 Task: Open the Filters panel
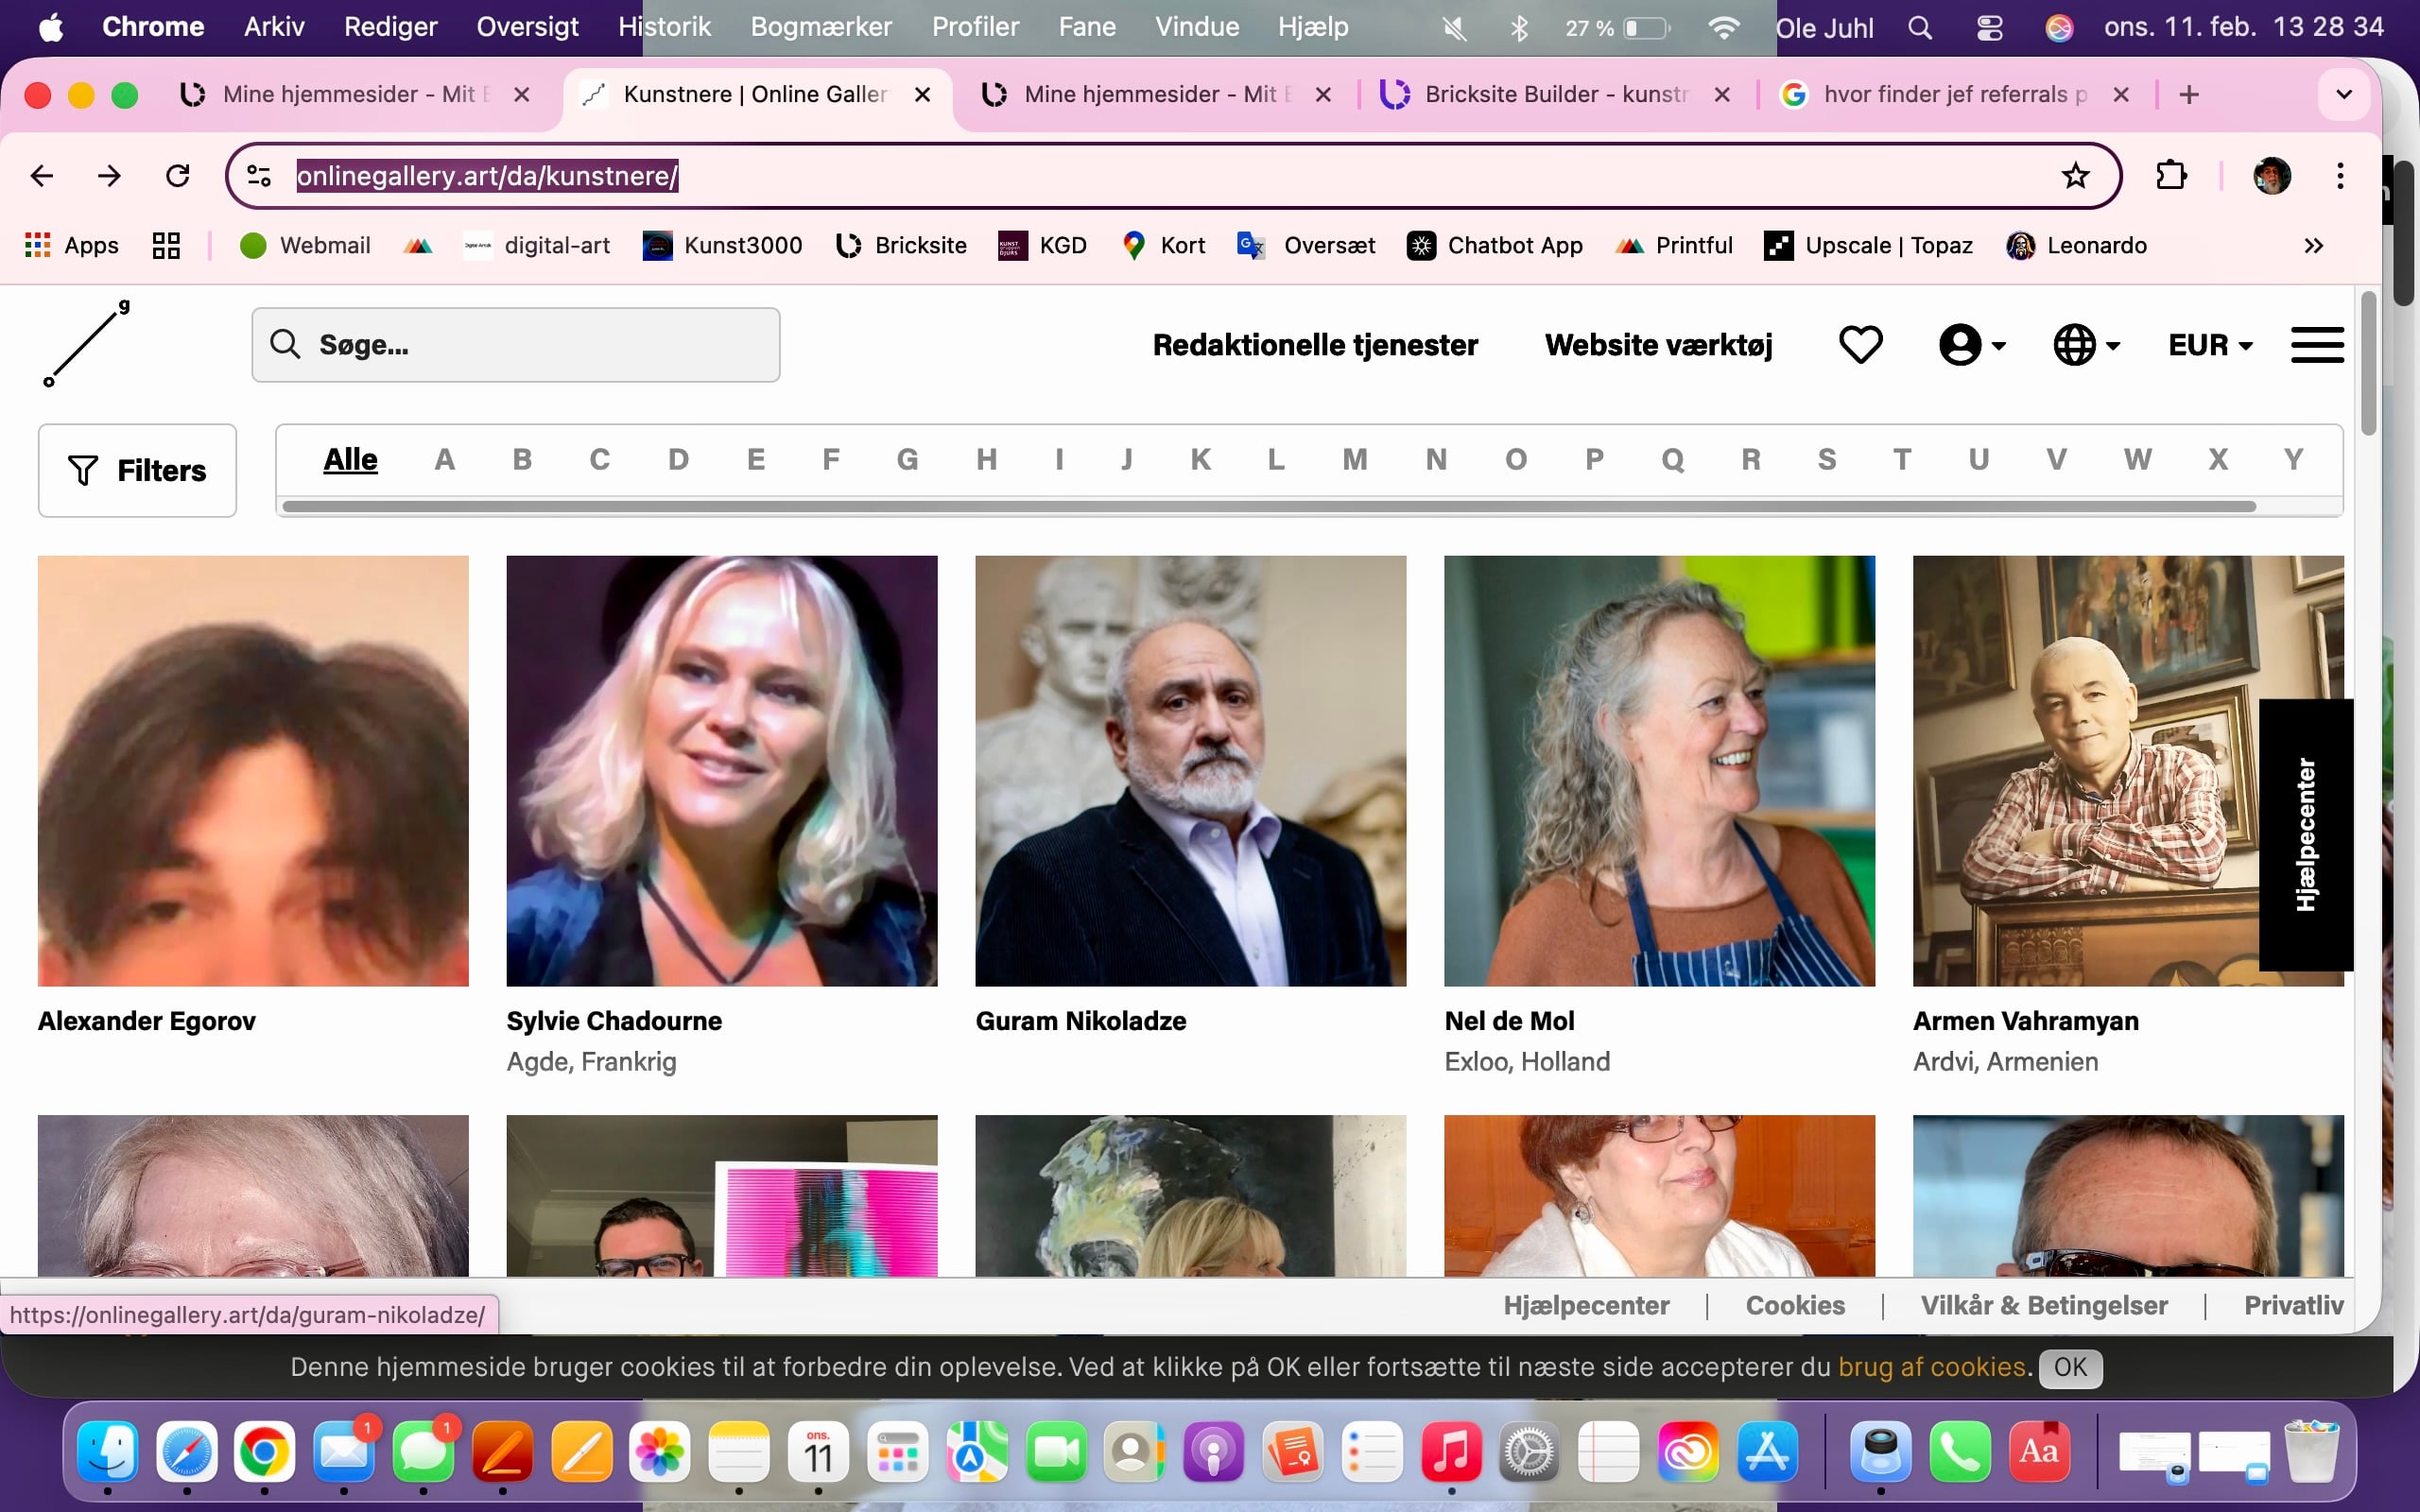(x=137, y=470)
